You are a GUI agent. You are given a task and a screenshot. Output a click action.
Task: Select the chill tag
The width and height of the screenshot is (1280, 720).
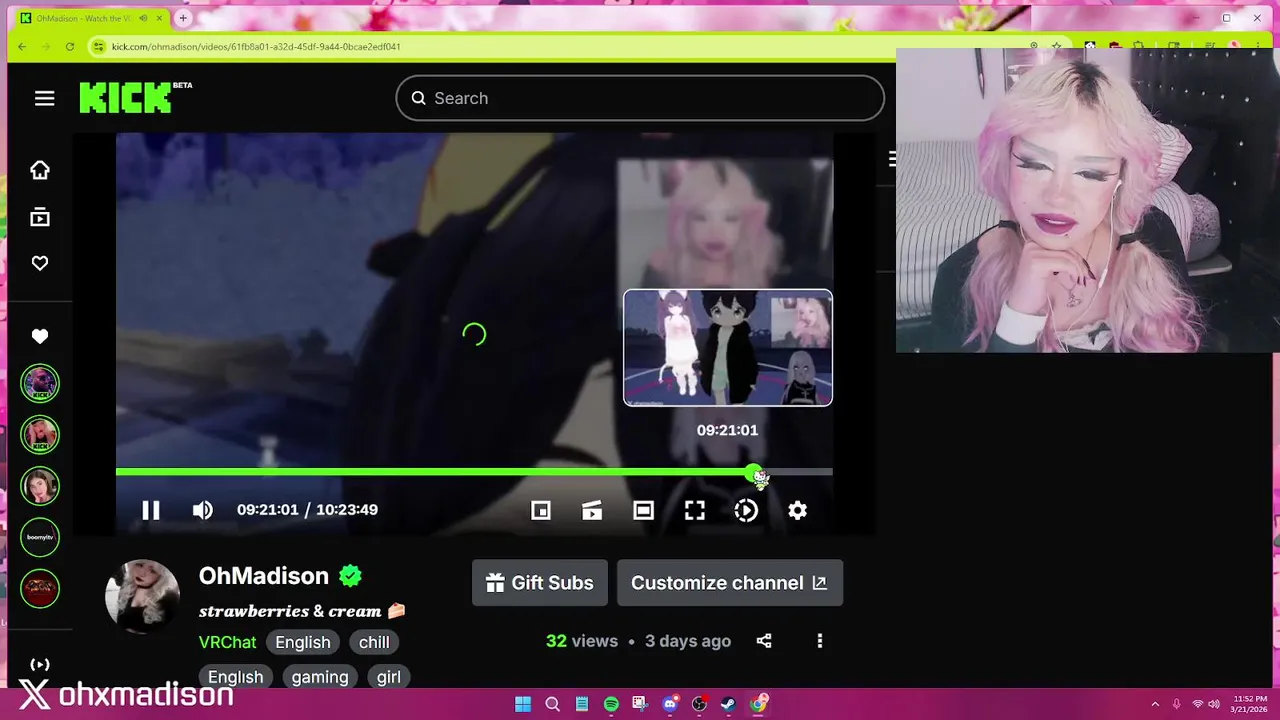coord(374,642)
